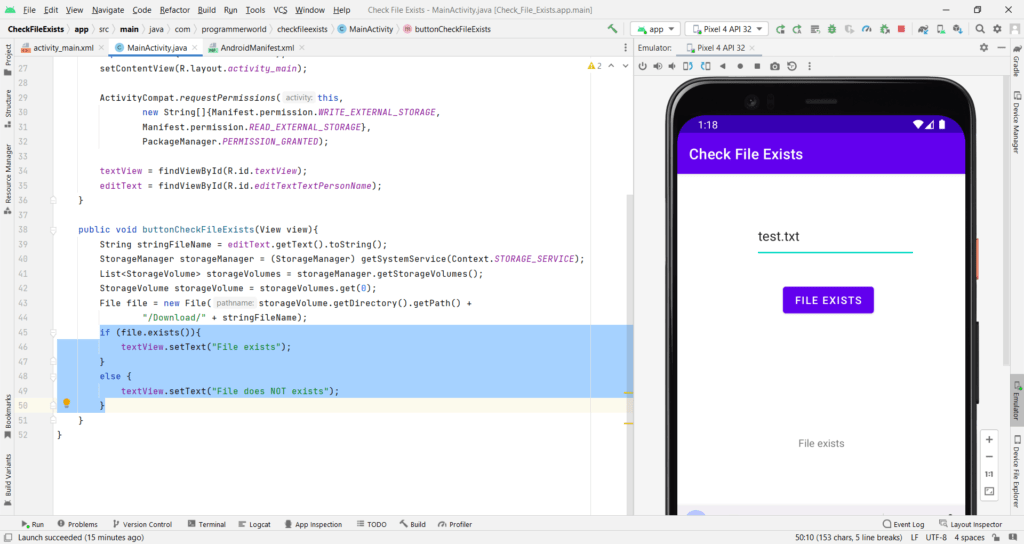Open the Problems tool window
Viewport: 1024px width, 544px height.
tap(77, 524)
